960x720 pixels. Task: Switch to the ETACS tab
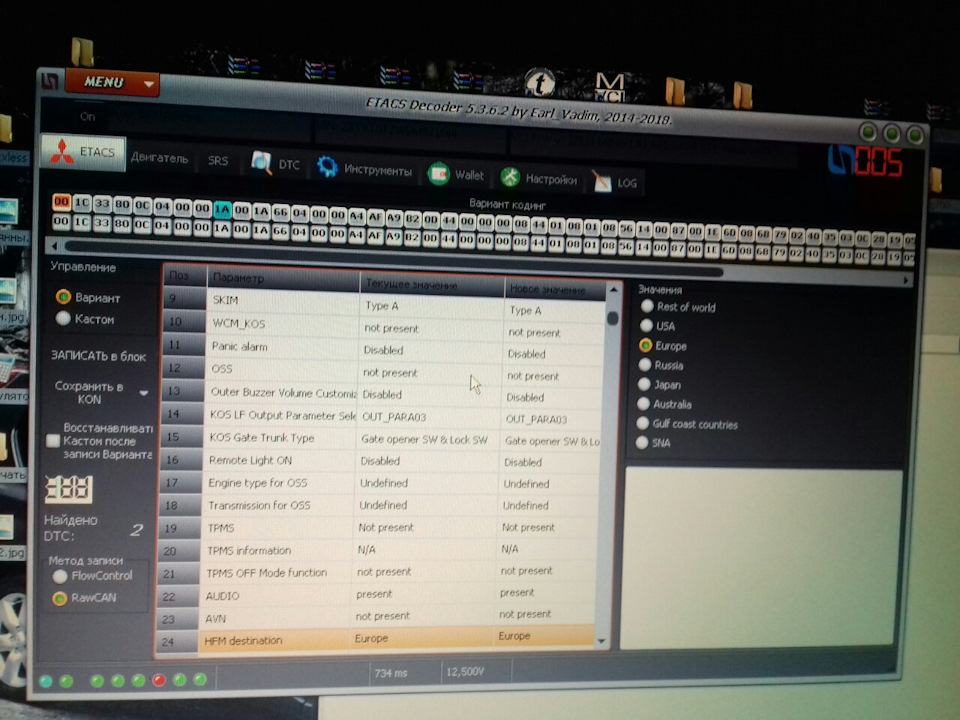point(84,152)
